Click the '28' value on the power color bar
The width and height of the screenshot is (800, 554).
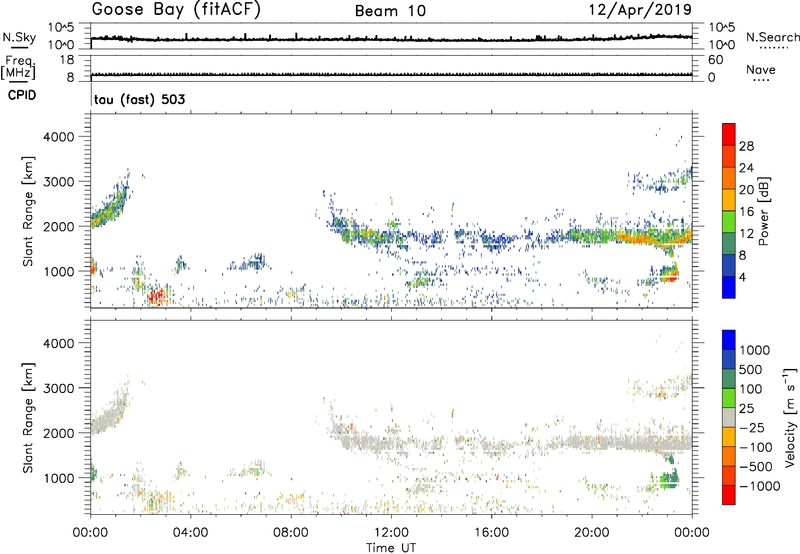746,146
